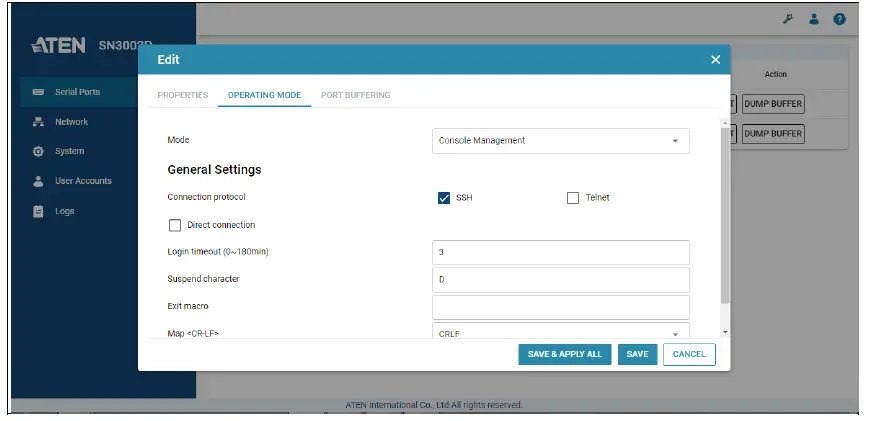869x421 pixels.
Task: Open the help question mark icon
Action: tap(839, 19)
